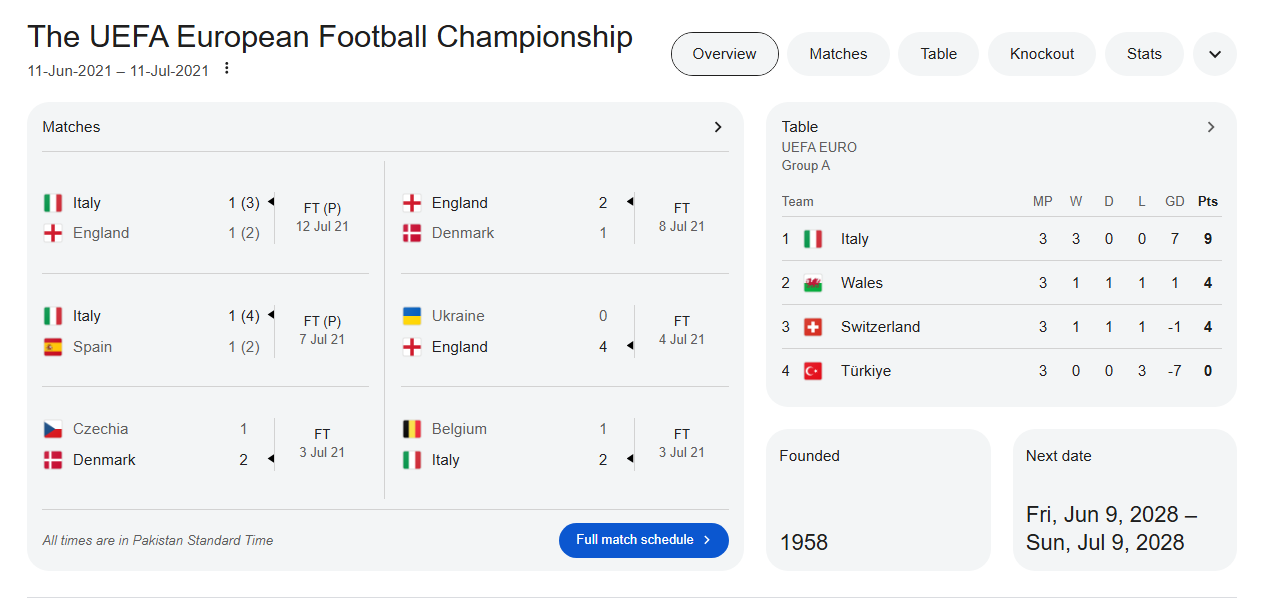Click Czechia flag in quarterfinal match
The width and height of the screenshot is (1282, 599).
53,429
